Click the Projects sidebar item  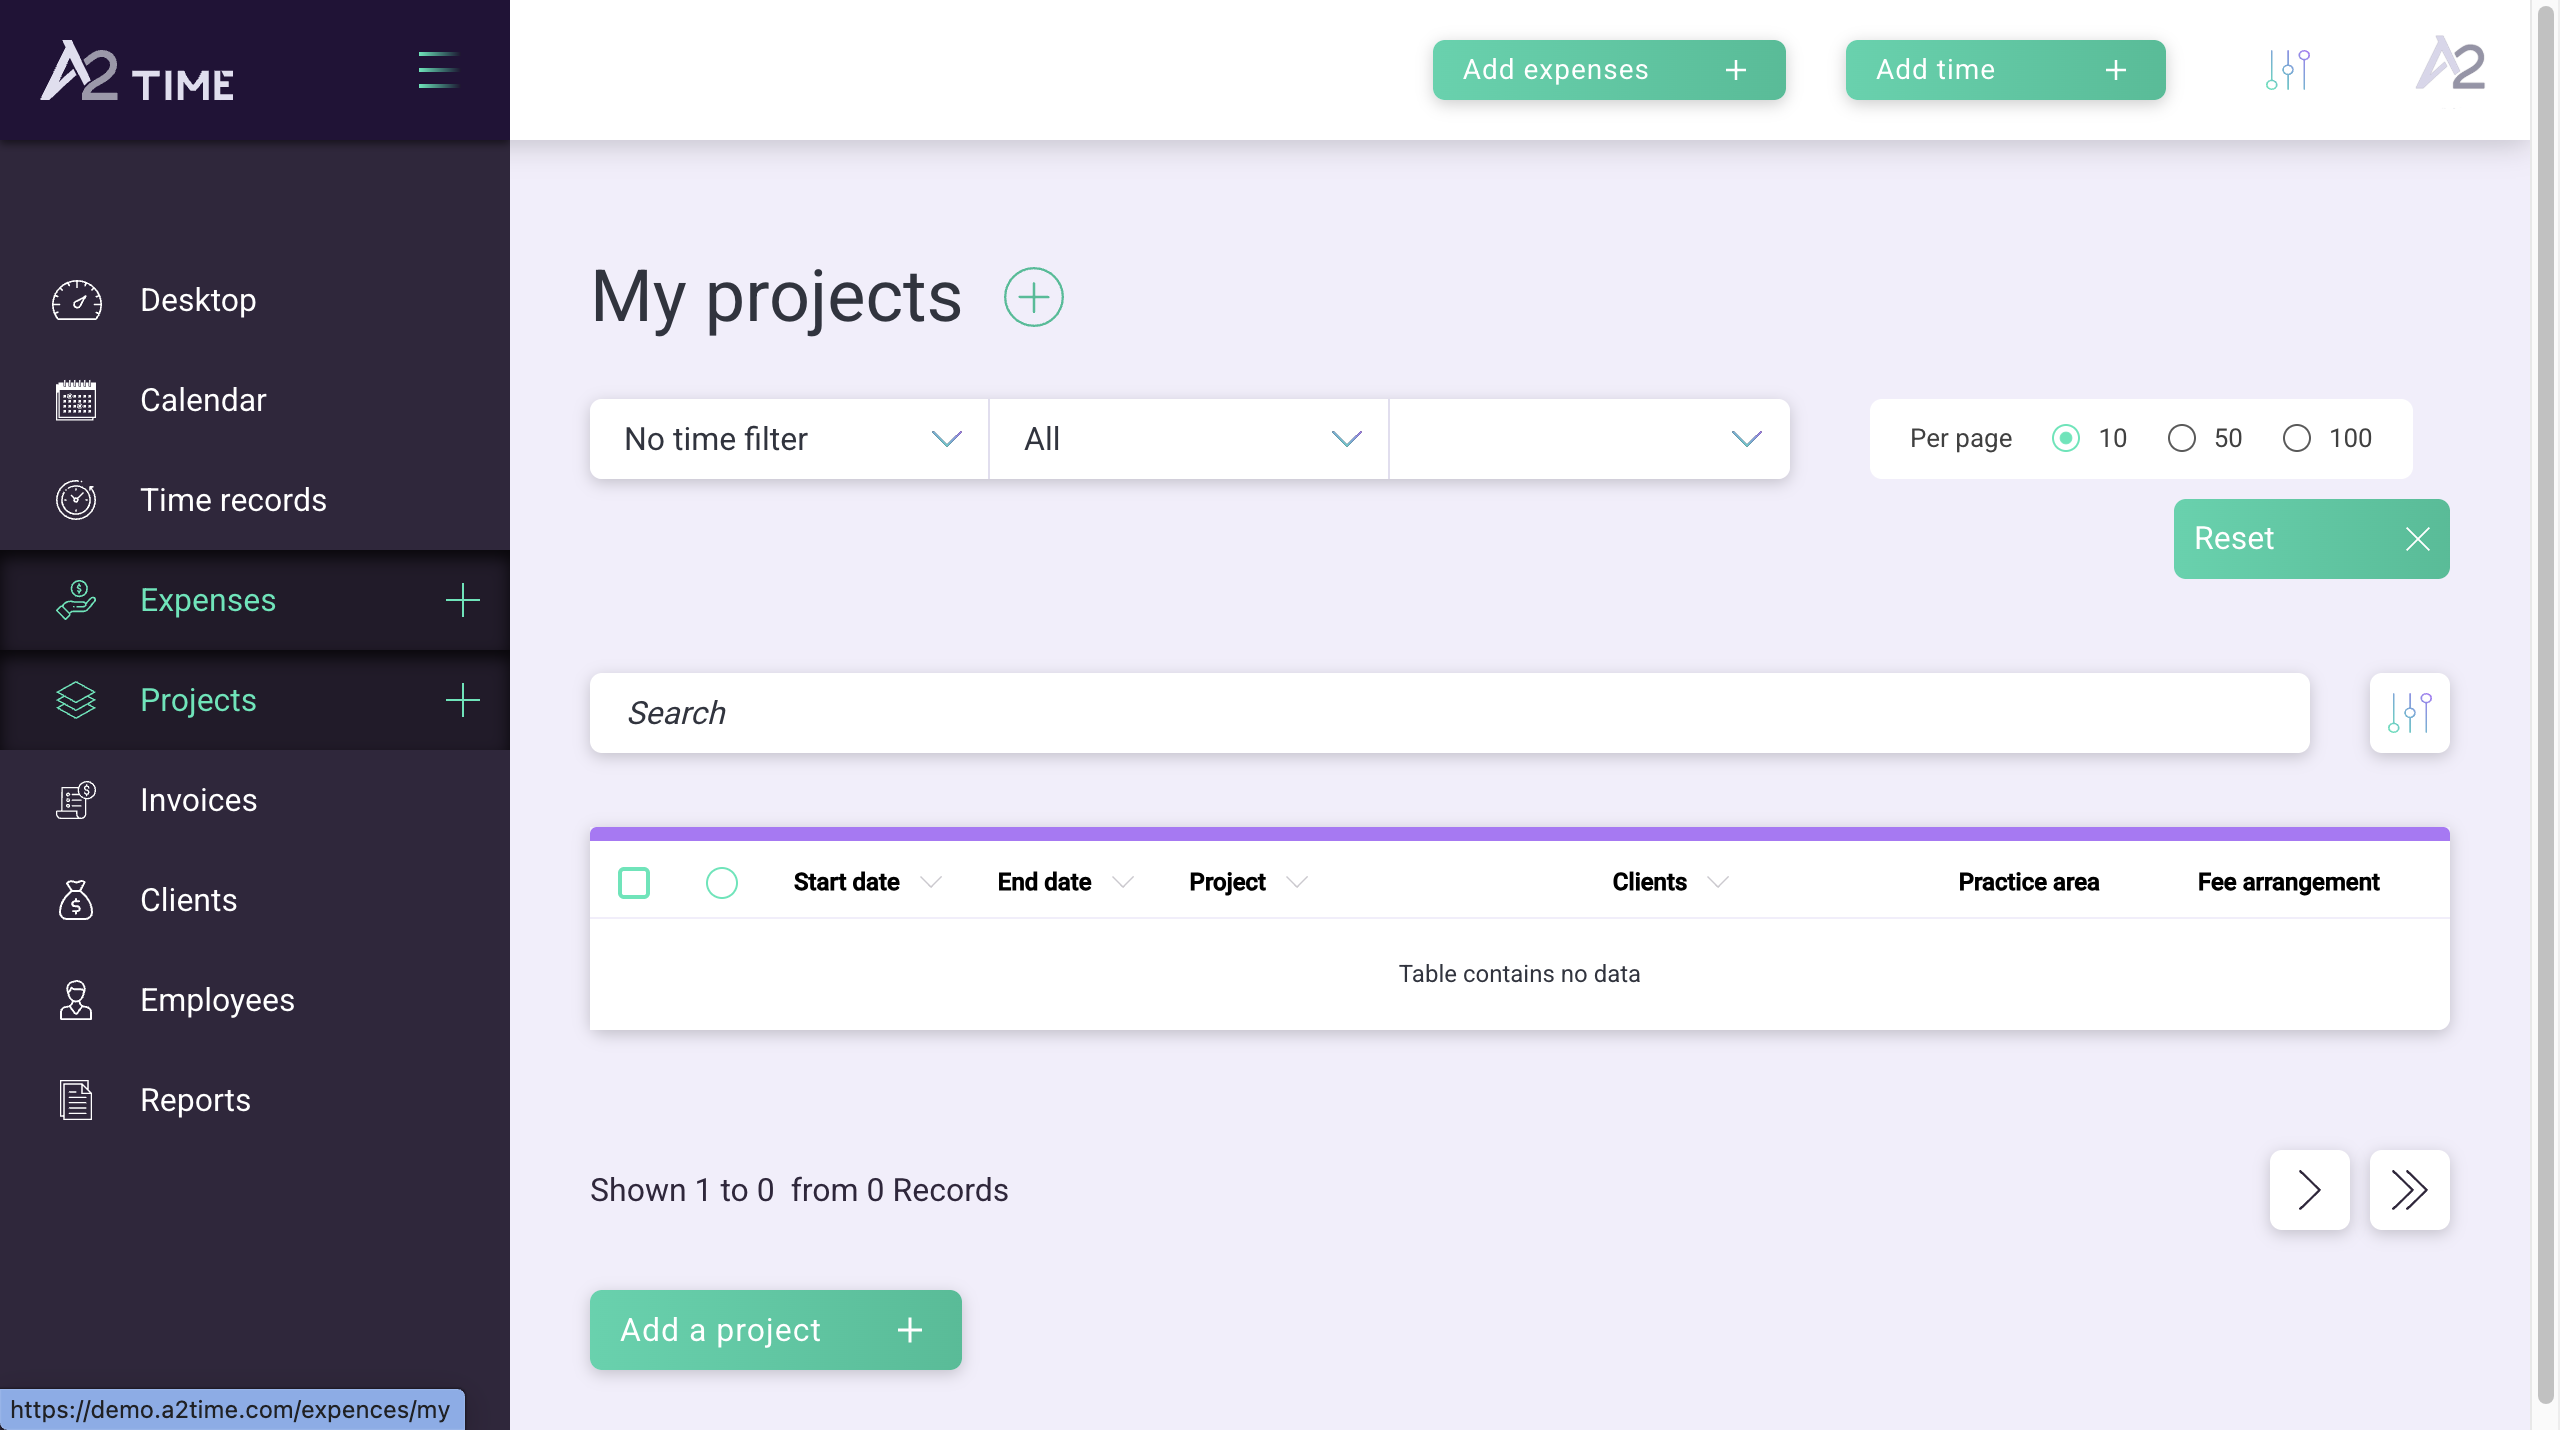click(255, 700)
